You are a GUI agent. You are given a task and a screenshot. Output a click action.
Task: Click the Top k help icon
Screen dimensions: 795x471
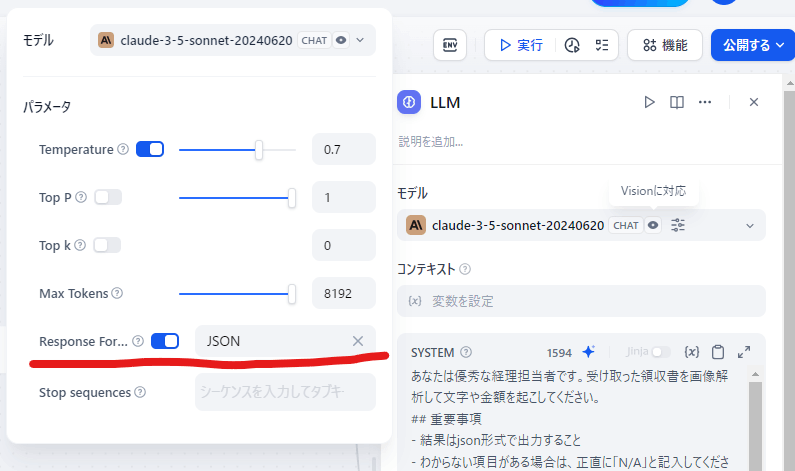(80, 245)
